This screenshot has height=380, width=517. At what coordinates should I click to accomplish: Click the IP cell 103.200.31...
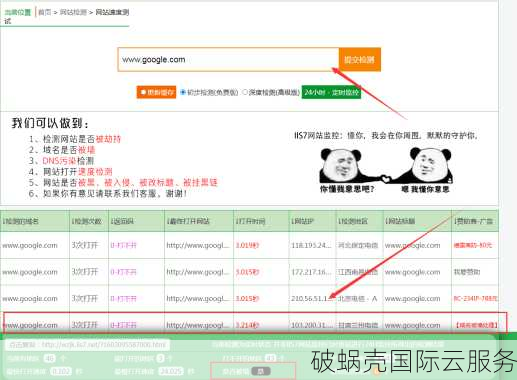point(311,325)
